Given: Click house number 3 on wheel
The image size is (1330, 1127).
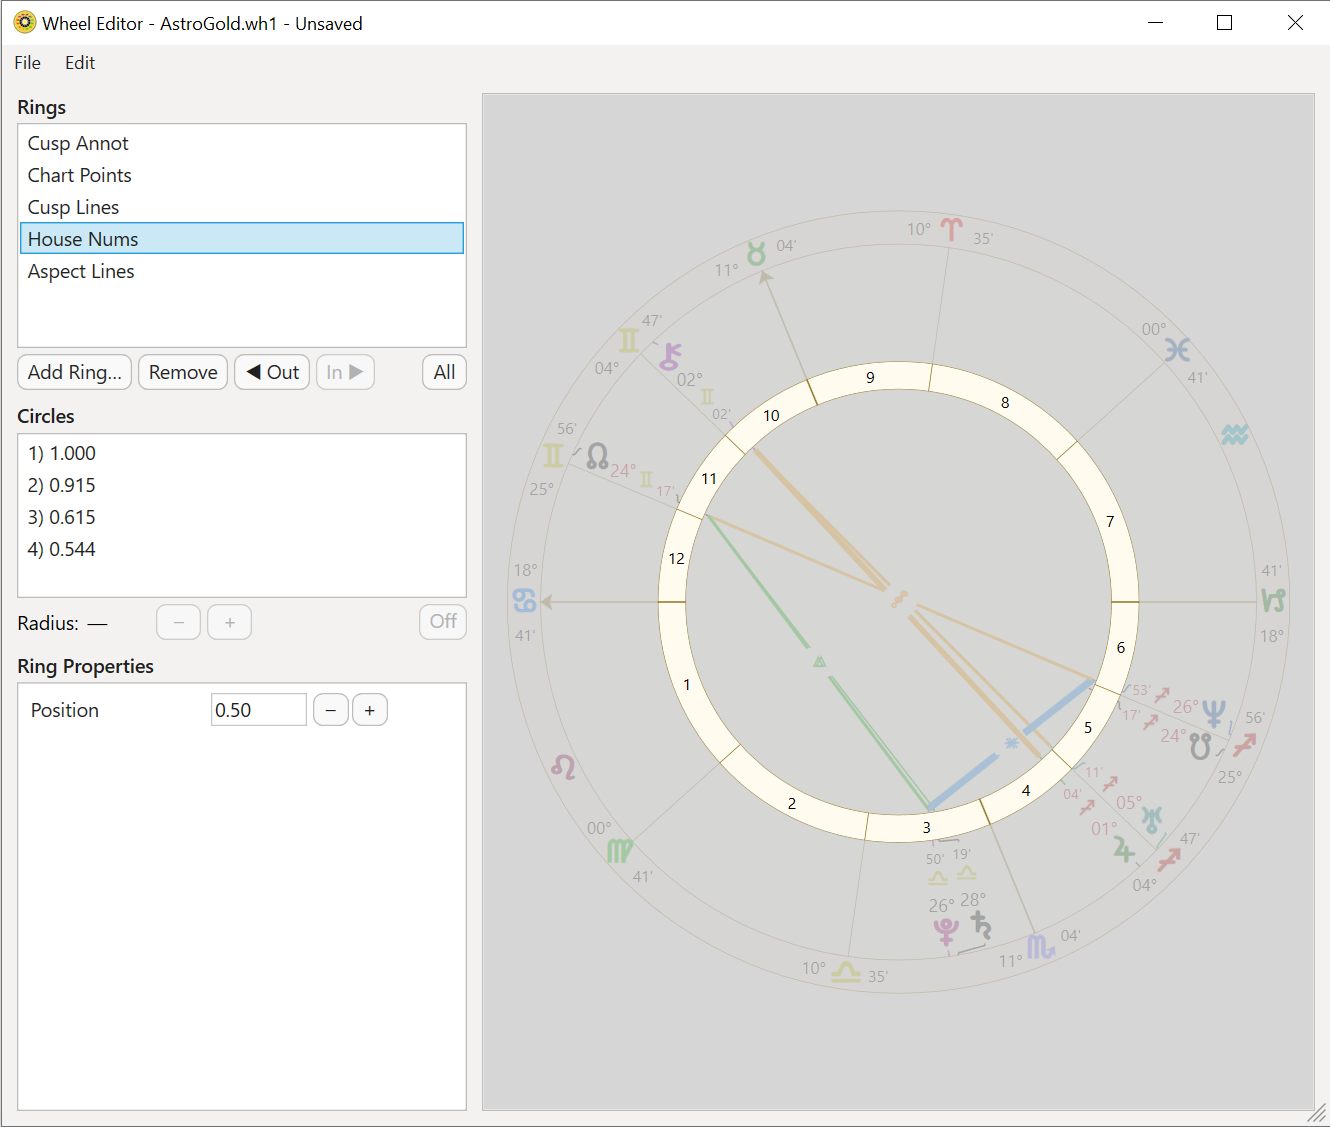Looking at the screenshot, I should 927,827.
